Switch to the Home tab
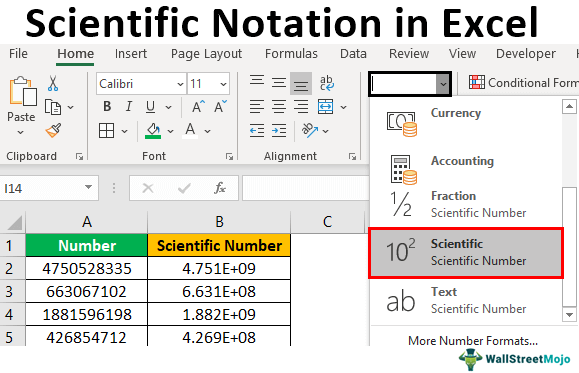Screen dimensions: 579x373 (75, 54)
